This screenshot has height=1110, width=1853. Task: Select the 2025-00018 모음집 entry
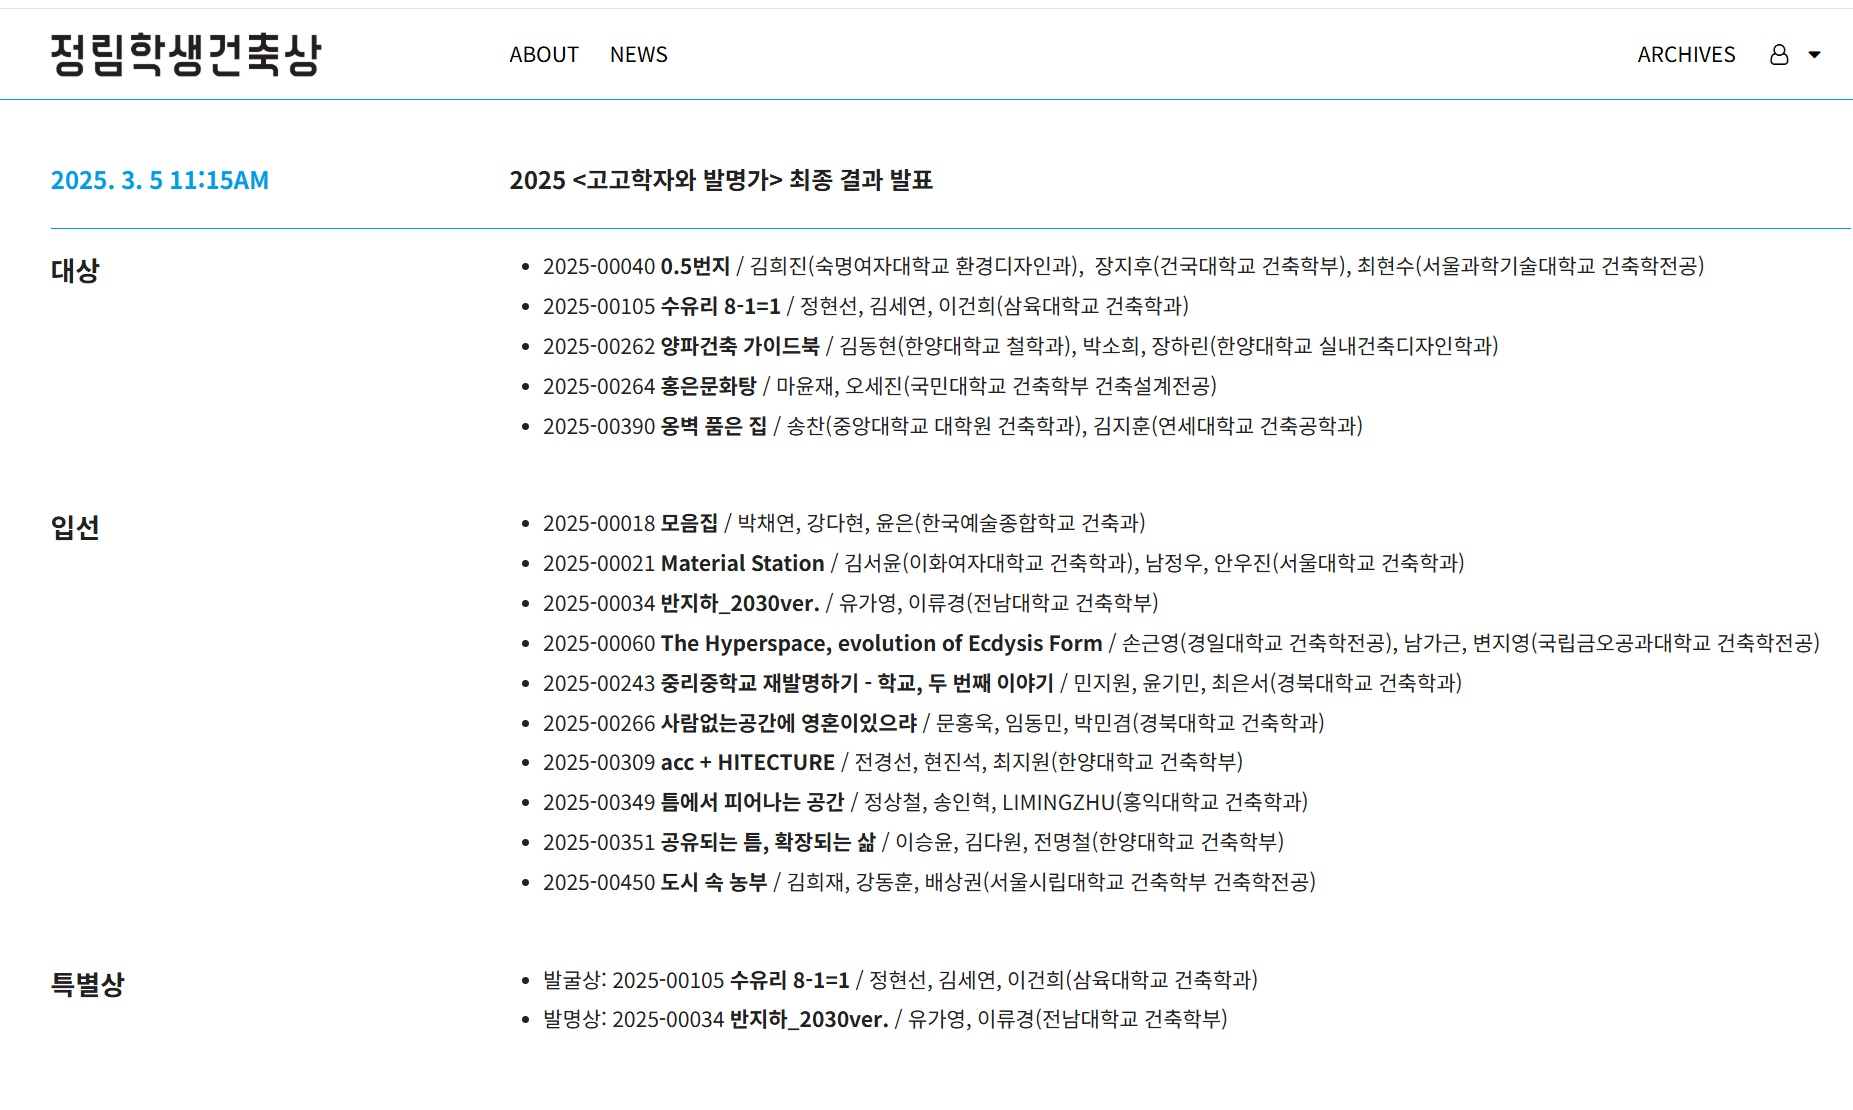844,523
